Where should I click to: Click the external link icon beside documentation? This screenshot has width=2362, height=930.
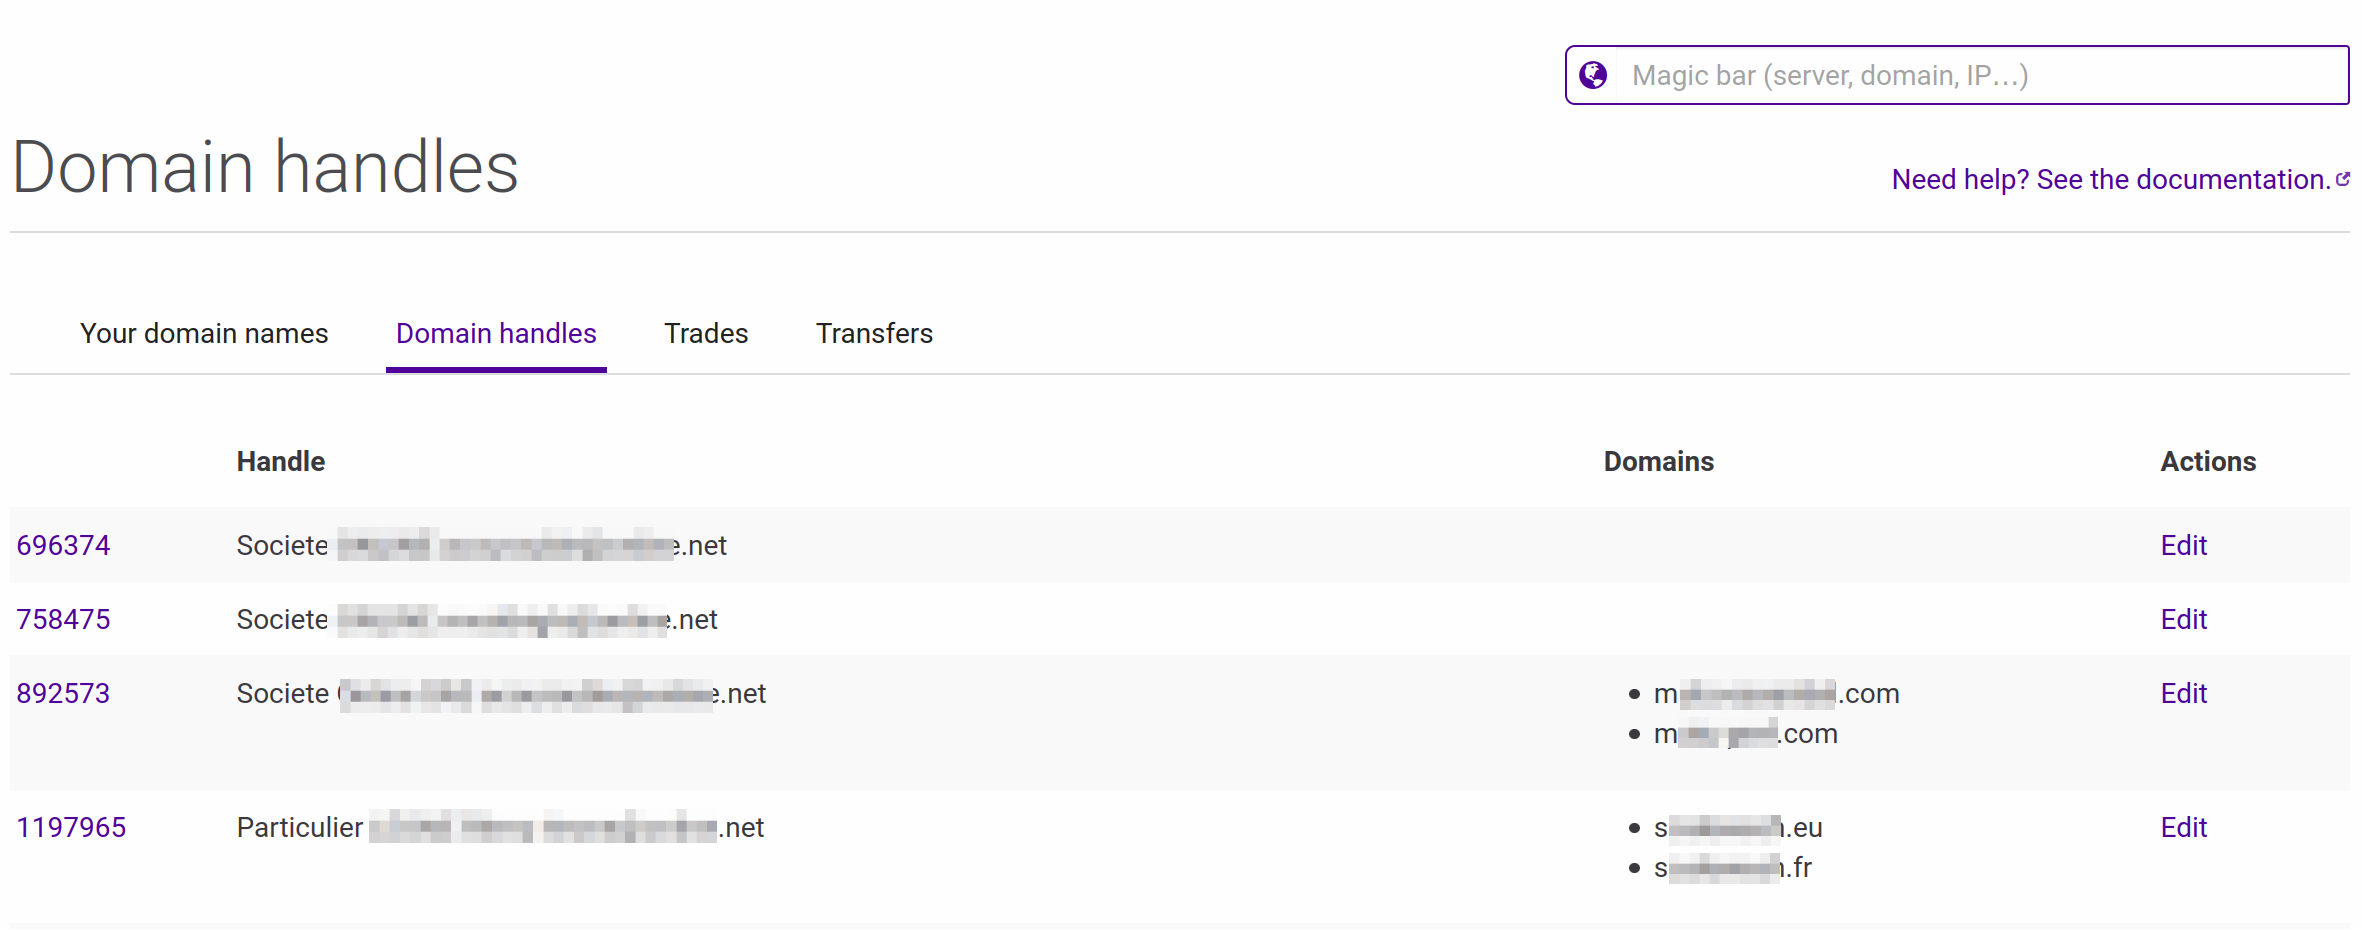(2343, 179)
